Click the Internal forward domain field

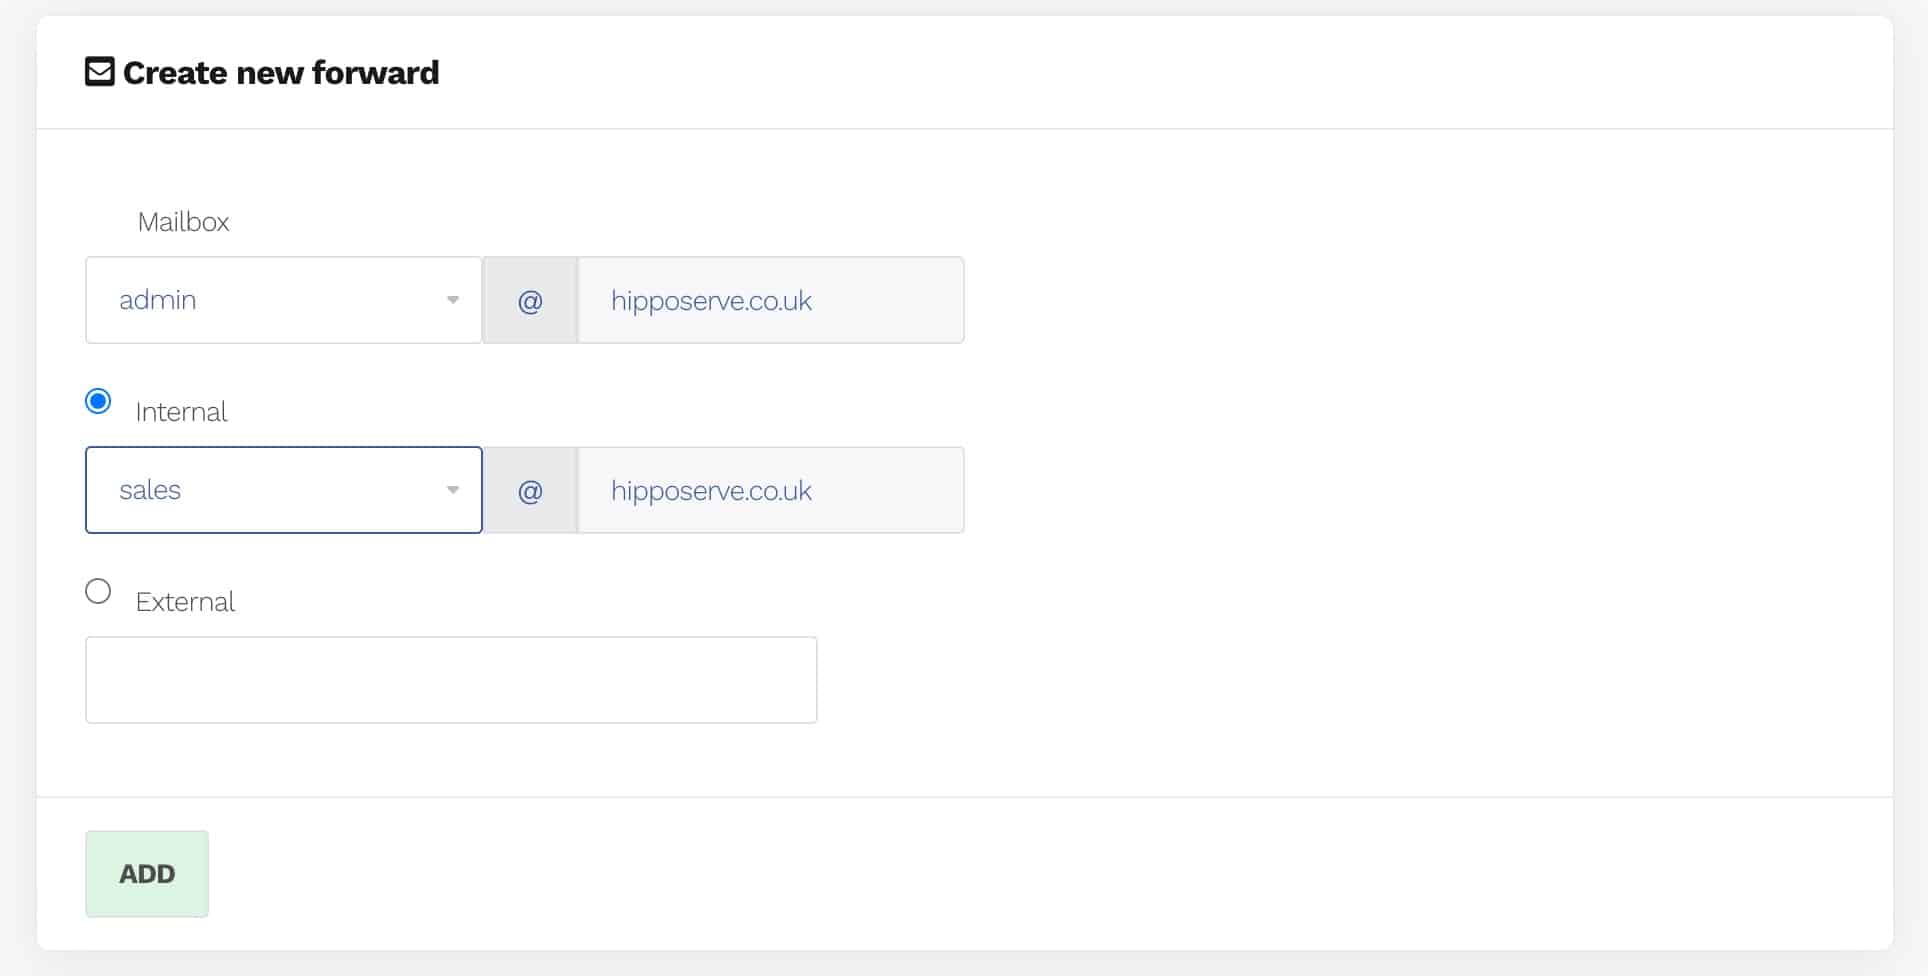(770, 490)
